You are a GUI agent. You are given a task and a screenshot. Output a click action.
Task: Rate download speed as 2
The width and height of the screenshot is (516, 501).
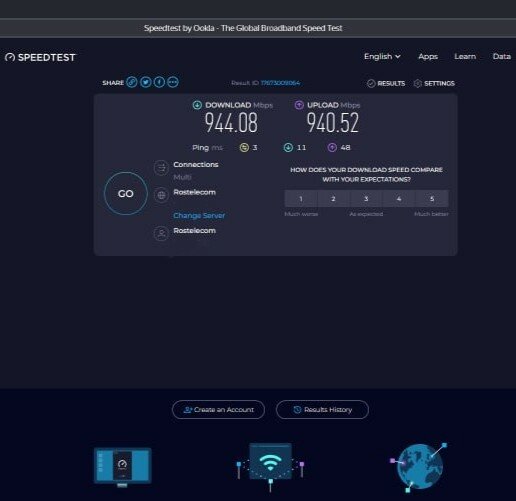point(333,199)
